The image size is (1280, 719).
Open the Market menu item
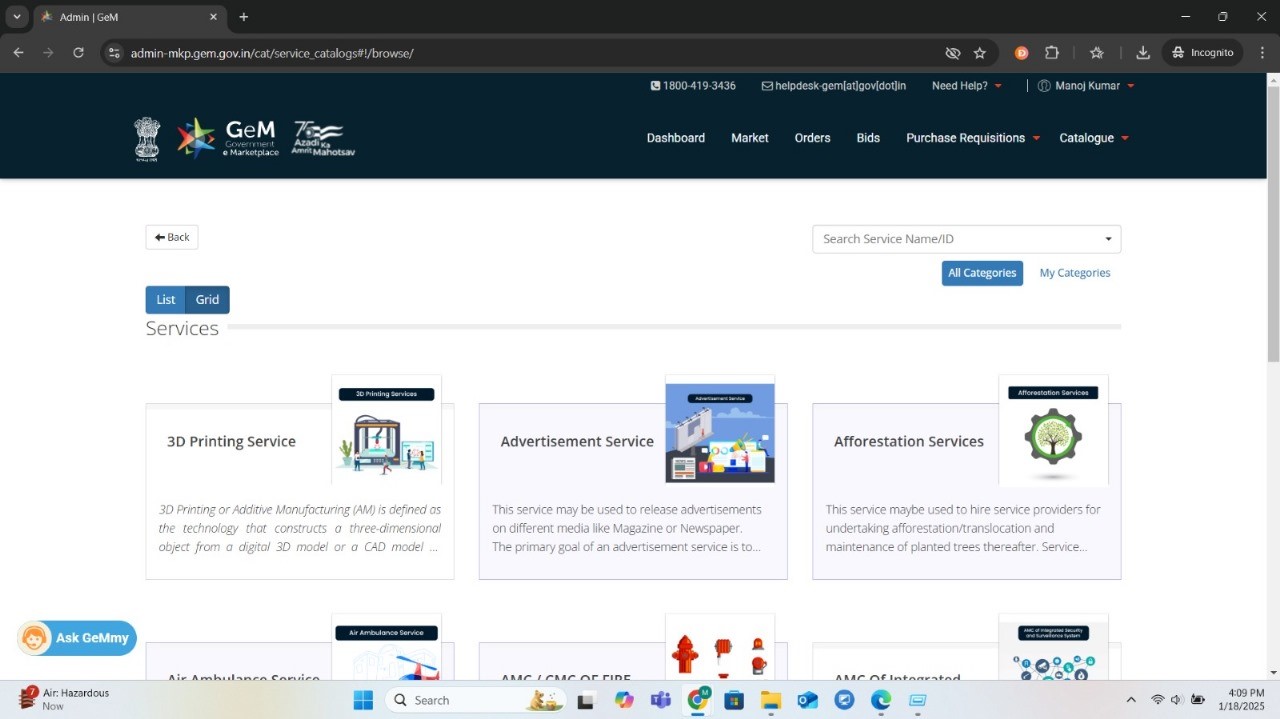[750, 138]
